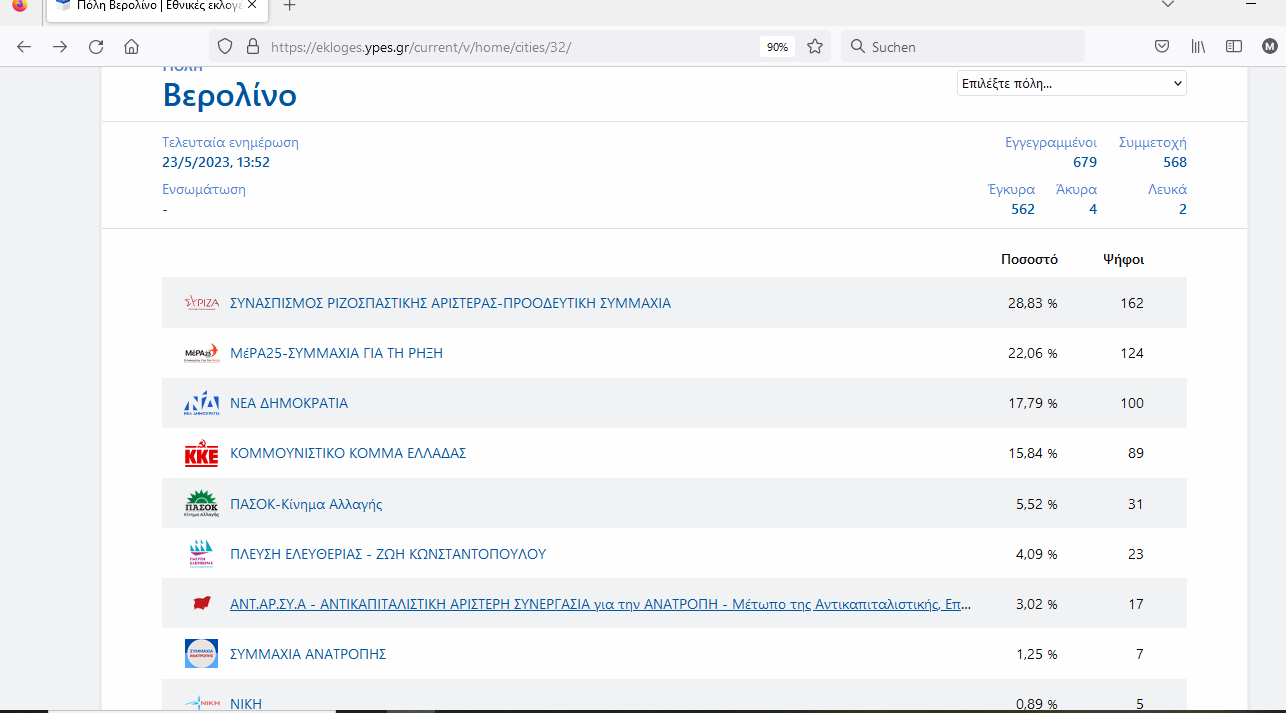This screenshot has height=713, width=1286.
Task: Click the NIKI party logo
Action: pyautogui.click(x=201, y=704)
